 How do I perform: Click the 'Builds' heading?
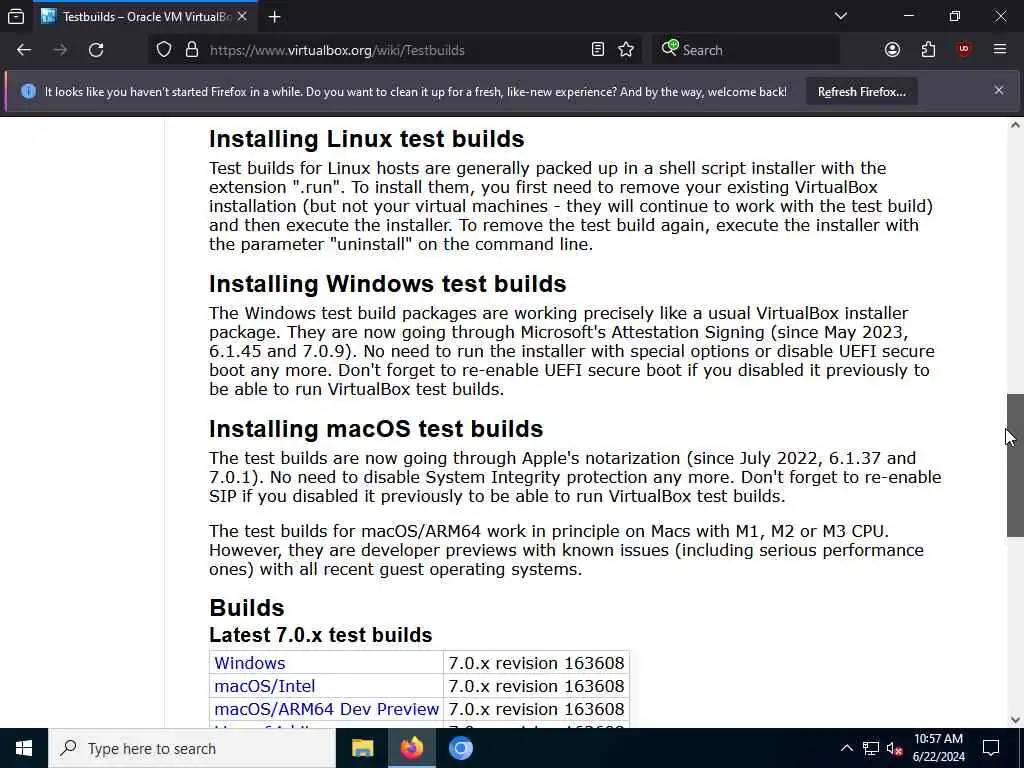(x=247, y=608)
